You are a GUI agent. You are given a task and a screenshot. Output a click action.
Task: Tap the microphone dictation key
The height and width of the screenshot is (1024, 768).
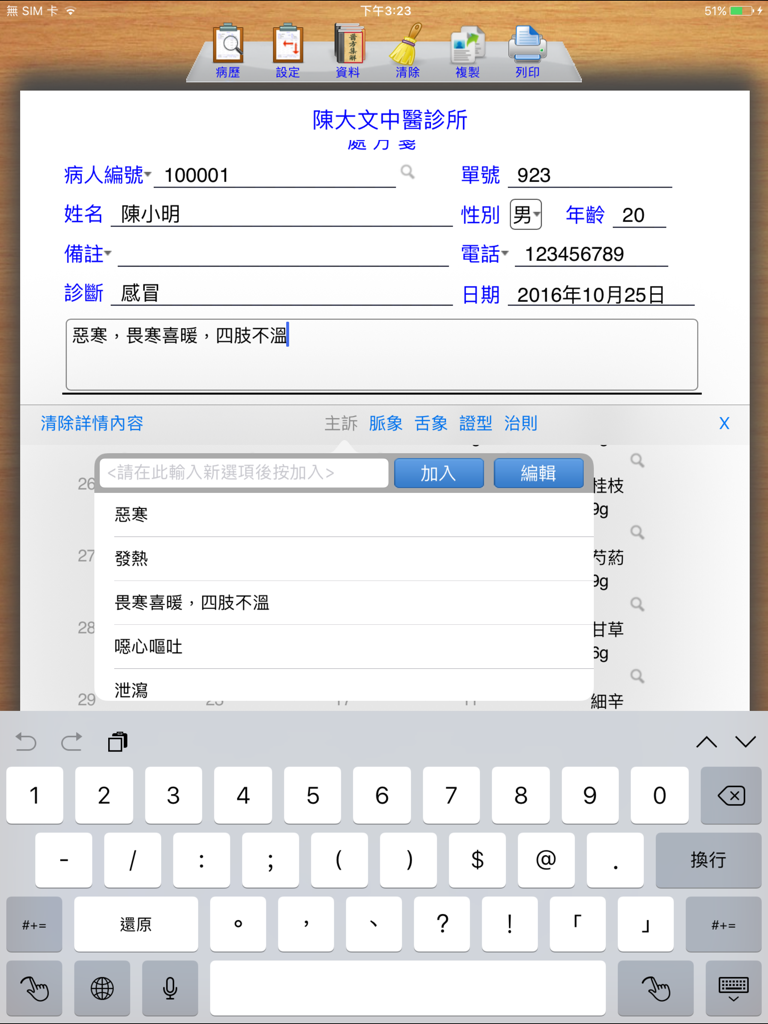pos(170,989)
